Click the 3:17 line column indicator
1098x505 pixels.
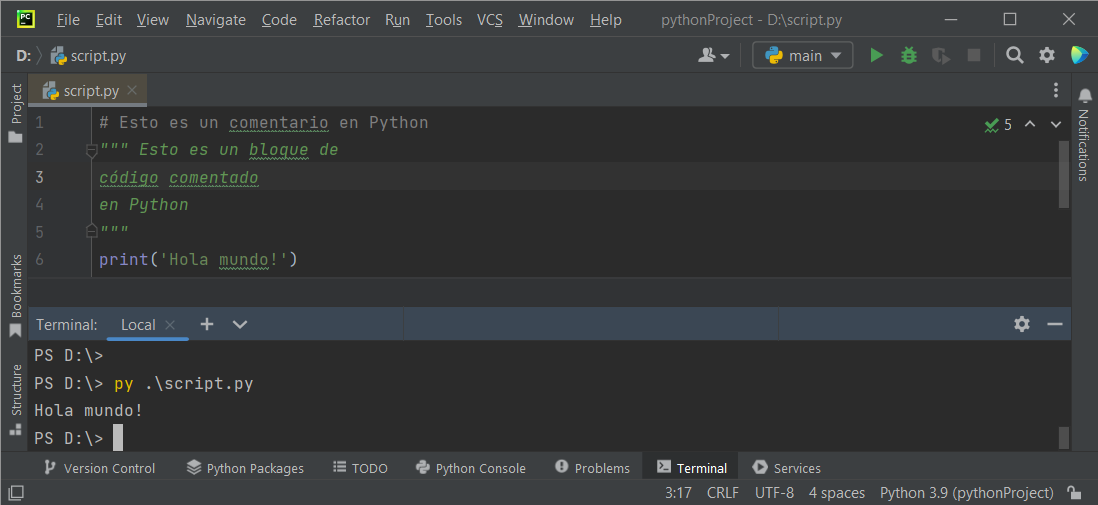679,492
